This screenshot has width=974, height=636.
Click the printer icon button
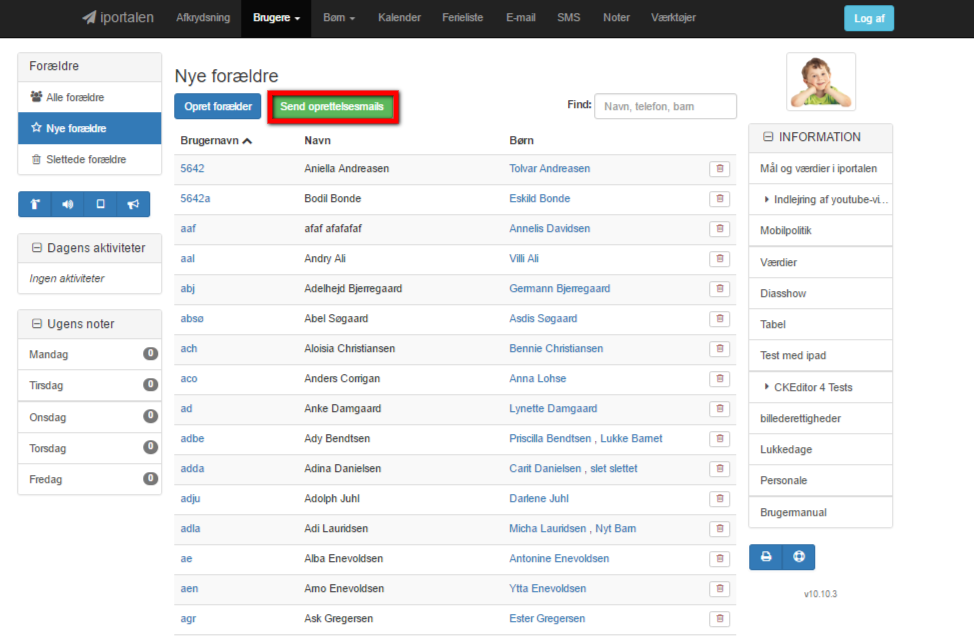pos(766,556)
